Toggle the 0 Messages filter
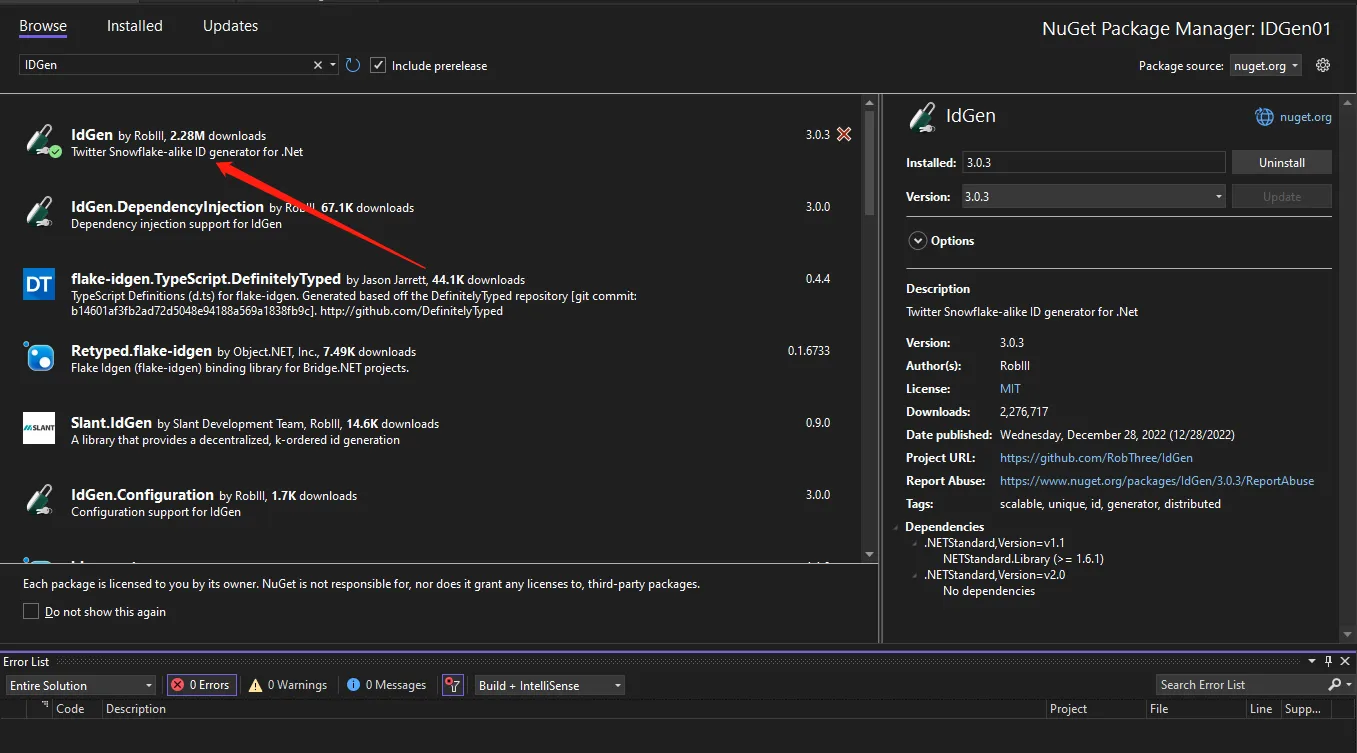Screen dimensions: 1357x753 (x=386, y=685)
